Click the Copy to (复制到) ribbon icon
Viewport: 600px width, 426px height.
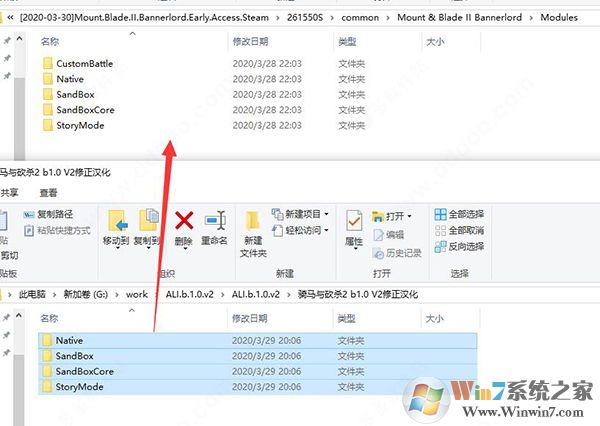pyautogui.click(x=149, y=220)
